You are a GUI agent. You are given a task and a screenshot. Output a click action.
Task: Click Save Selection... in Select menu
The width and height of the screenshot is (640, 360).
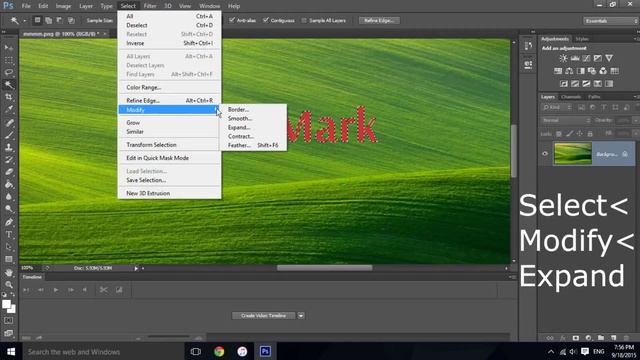click(x=146, y=180)
